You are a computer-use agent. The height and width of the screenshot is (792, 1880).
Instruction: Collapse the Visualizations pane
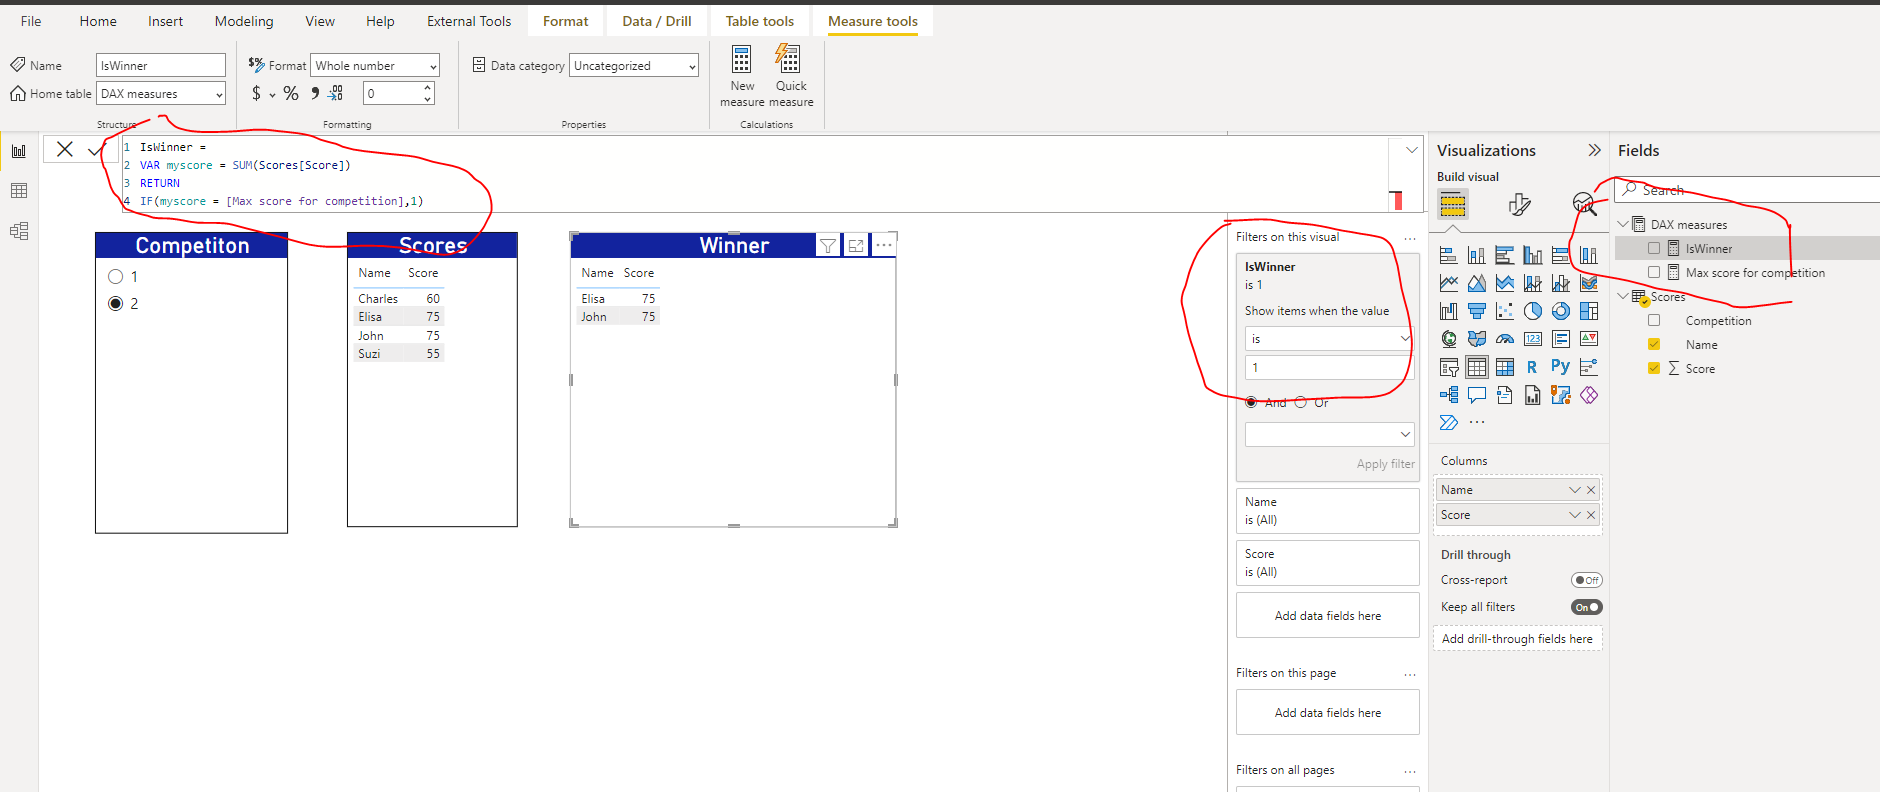click(1594, 150)
